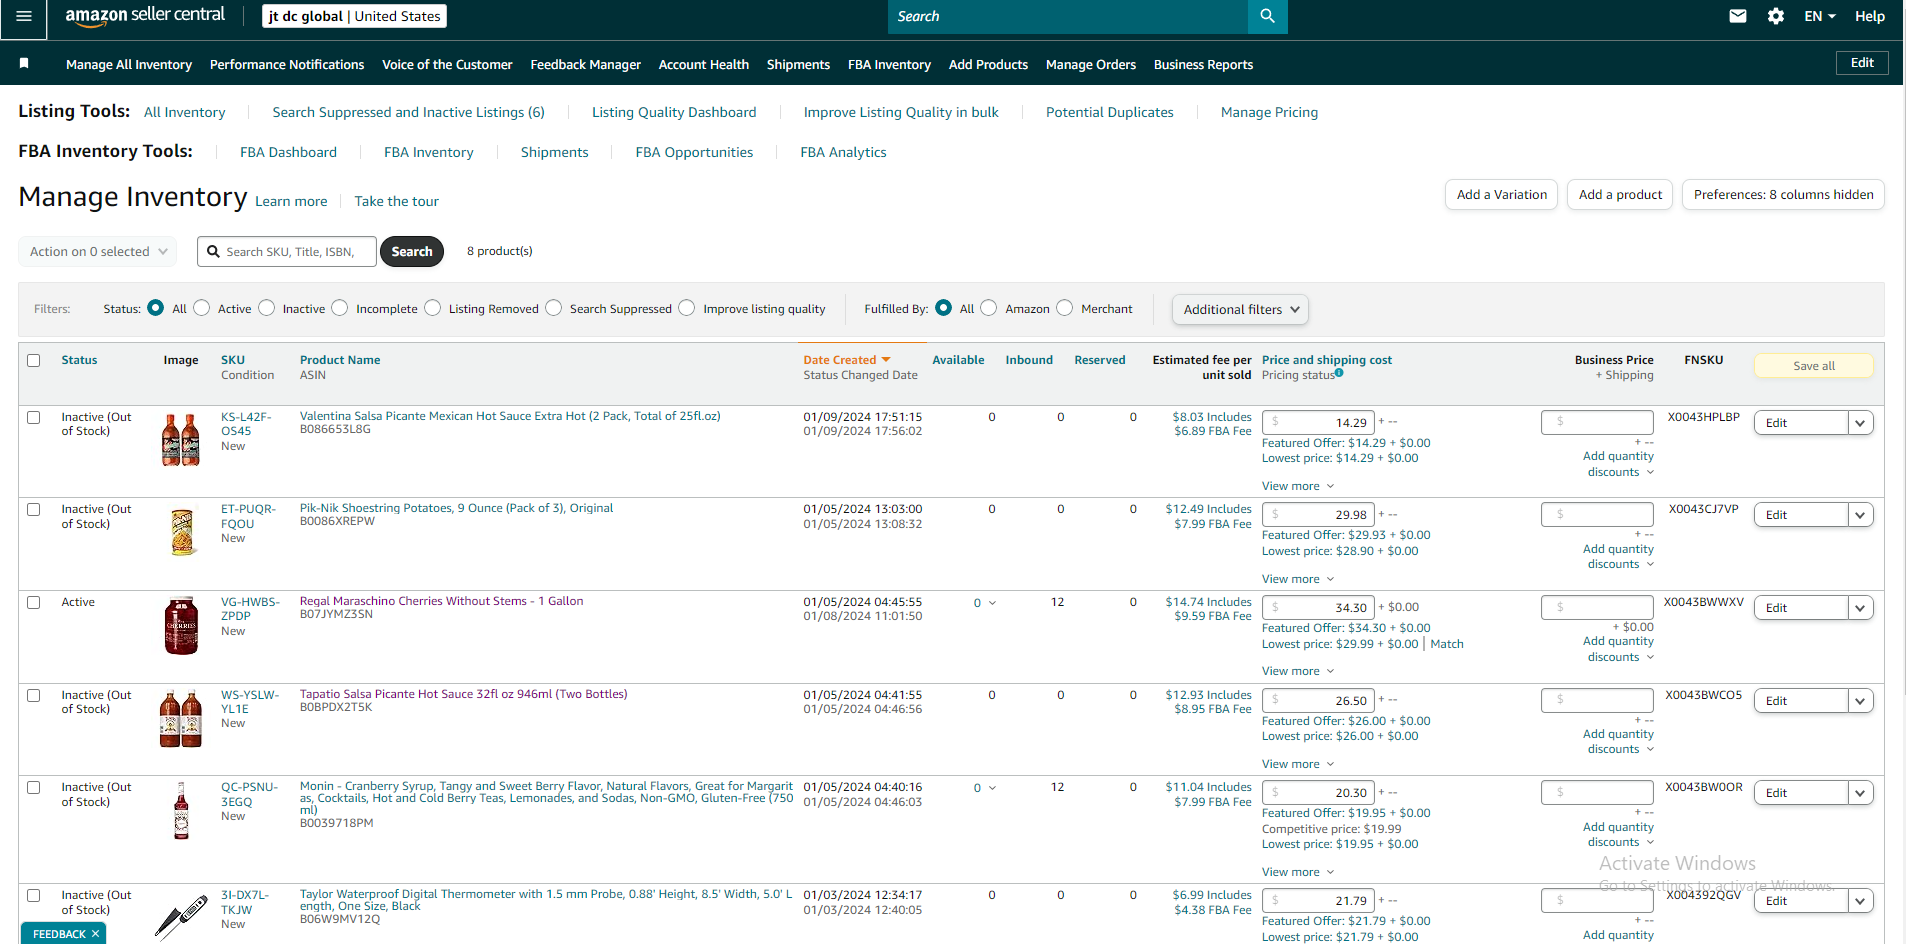
Task: Click Take the tour link
Action: coord(396,201)
